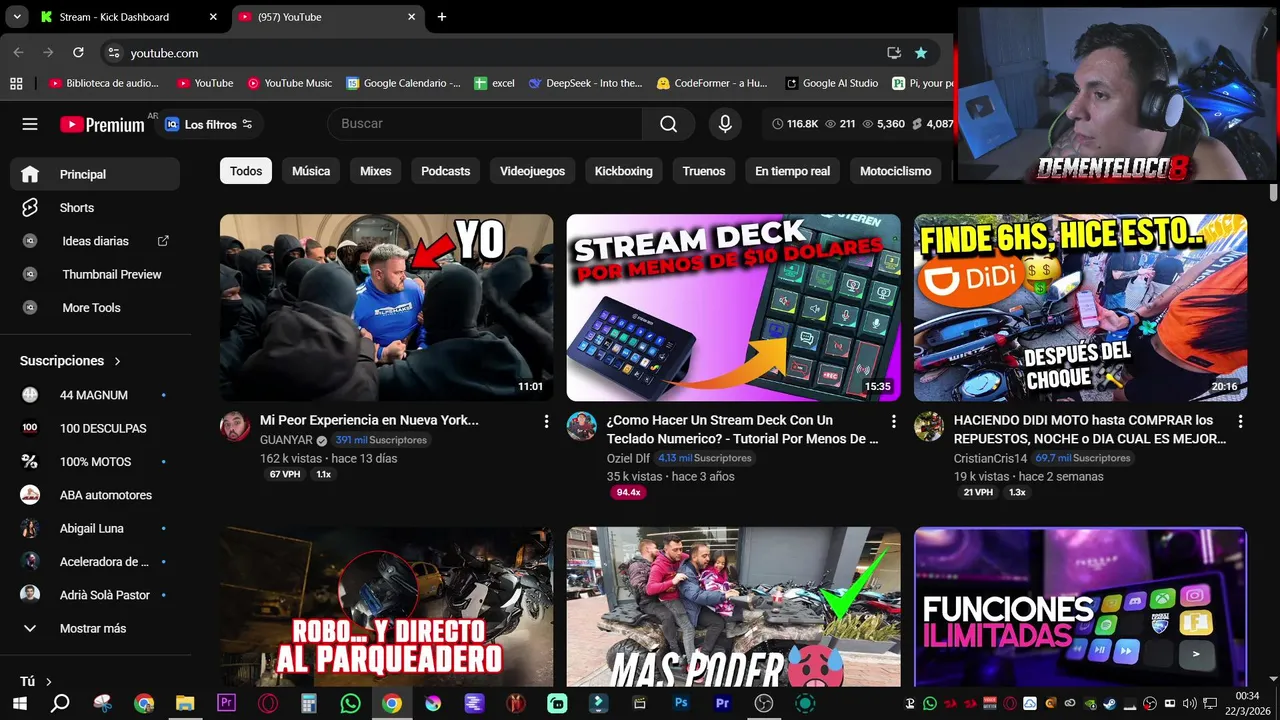This screenshot has width=1280, height=720.
Task: Go to YouTube Premium home logo
Action: (x=102, y=124)
